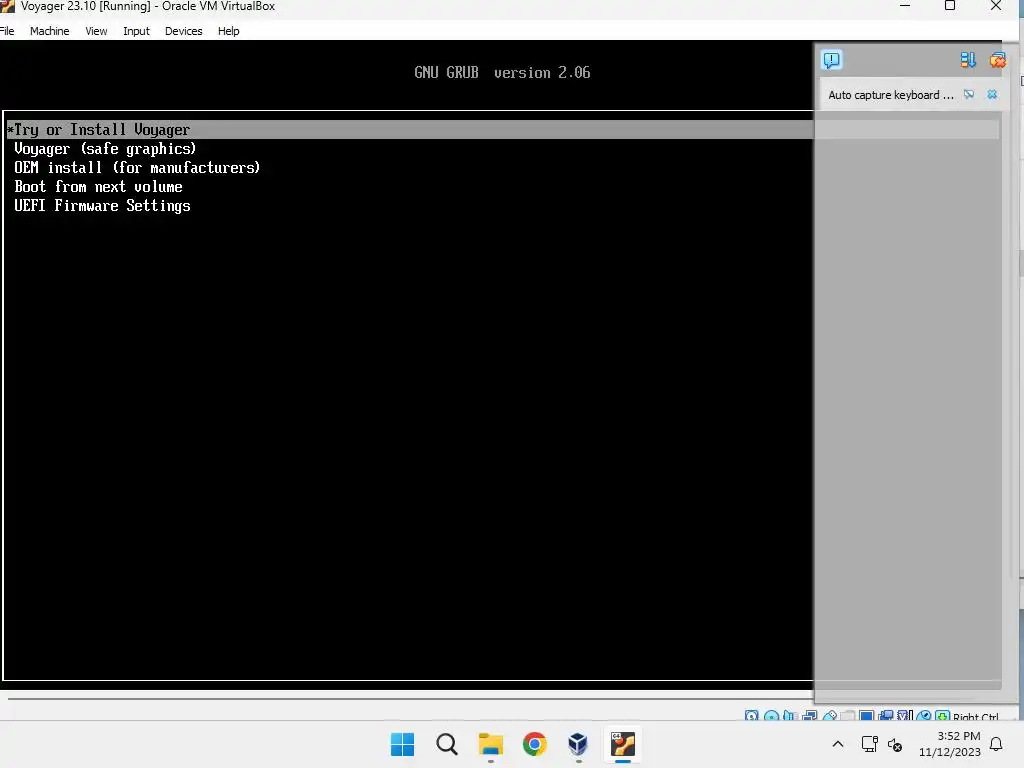Open the Input menu

point(136,31)
